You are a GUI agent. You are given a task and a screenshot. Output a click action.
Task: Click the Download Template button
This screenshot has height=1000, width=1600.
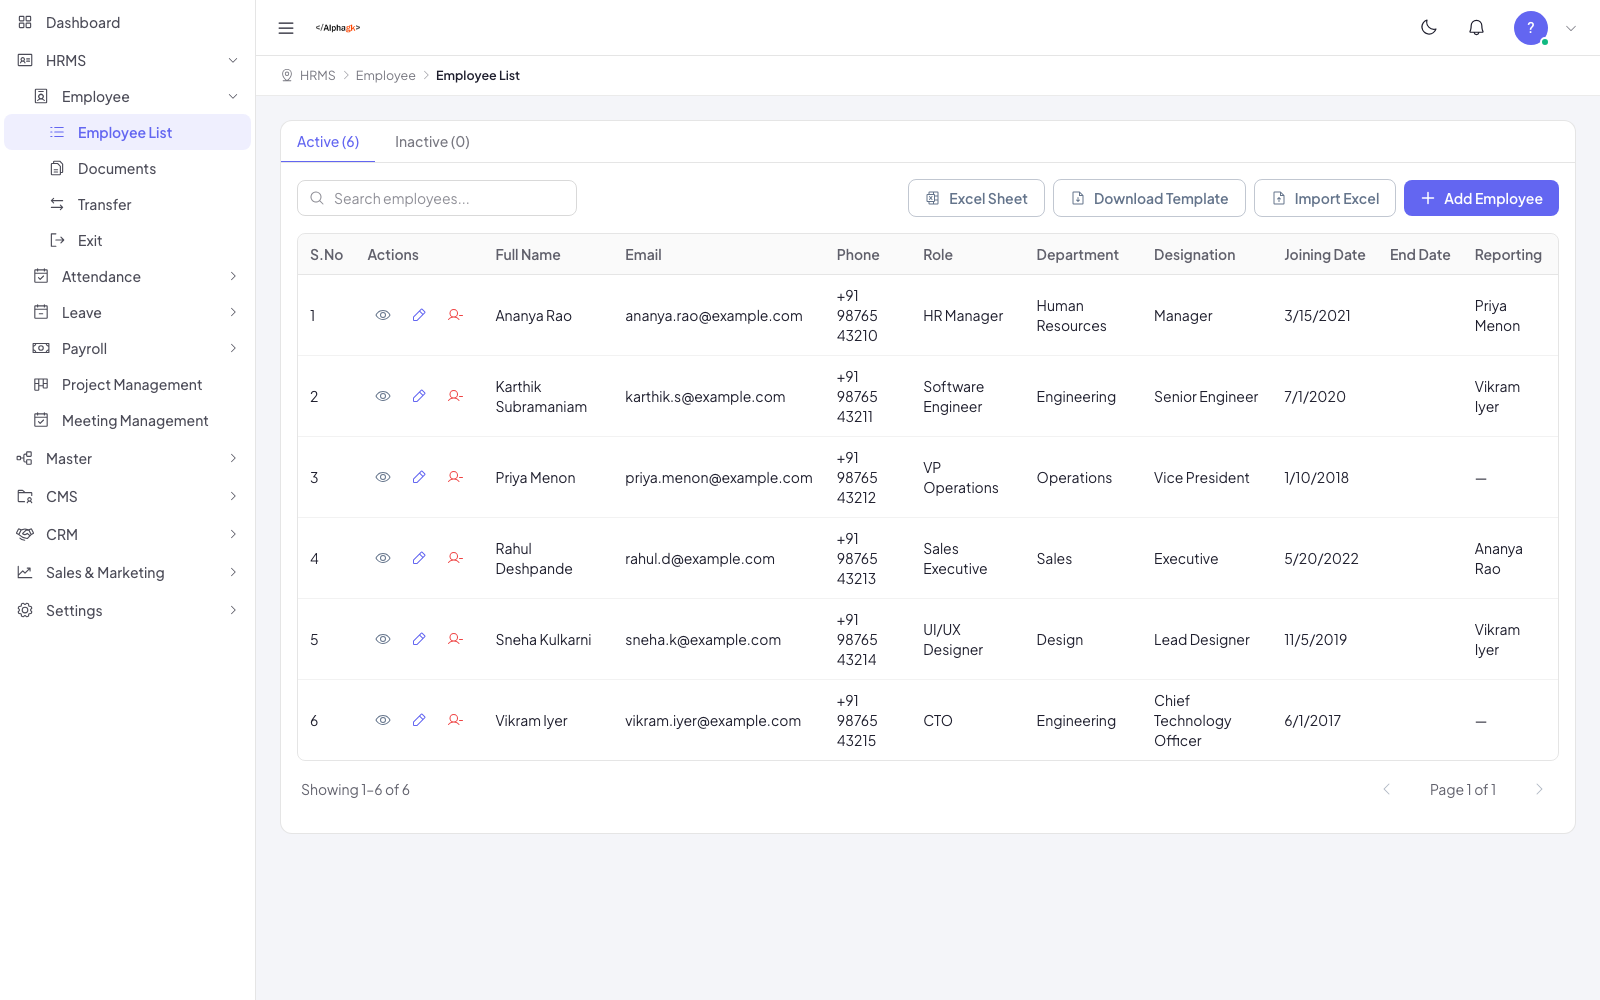coord(1149,198)
